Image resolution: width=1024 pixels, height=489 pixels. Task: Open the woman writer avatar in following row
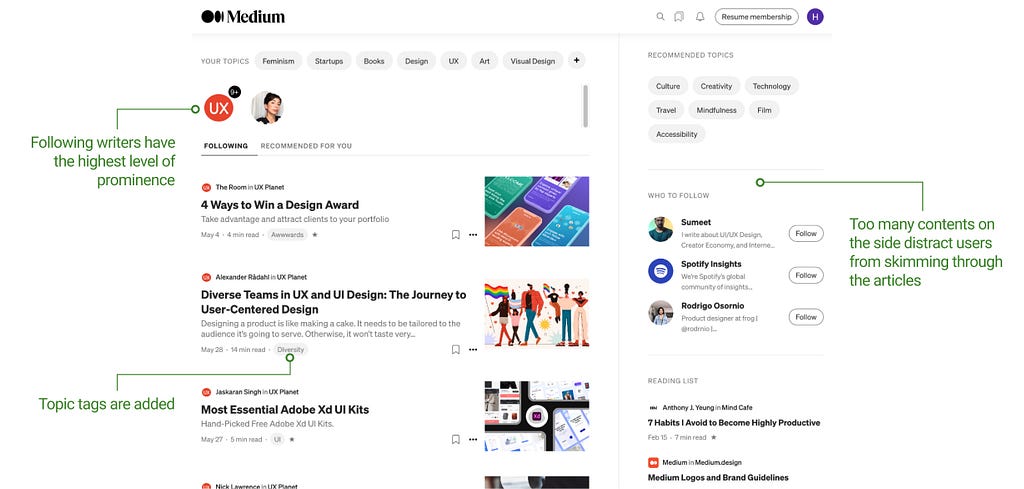tap(267, 108)
